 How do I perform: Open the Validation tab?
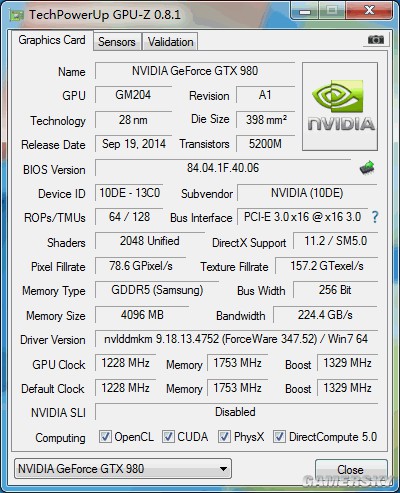(x=170, y=42)
